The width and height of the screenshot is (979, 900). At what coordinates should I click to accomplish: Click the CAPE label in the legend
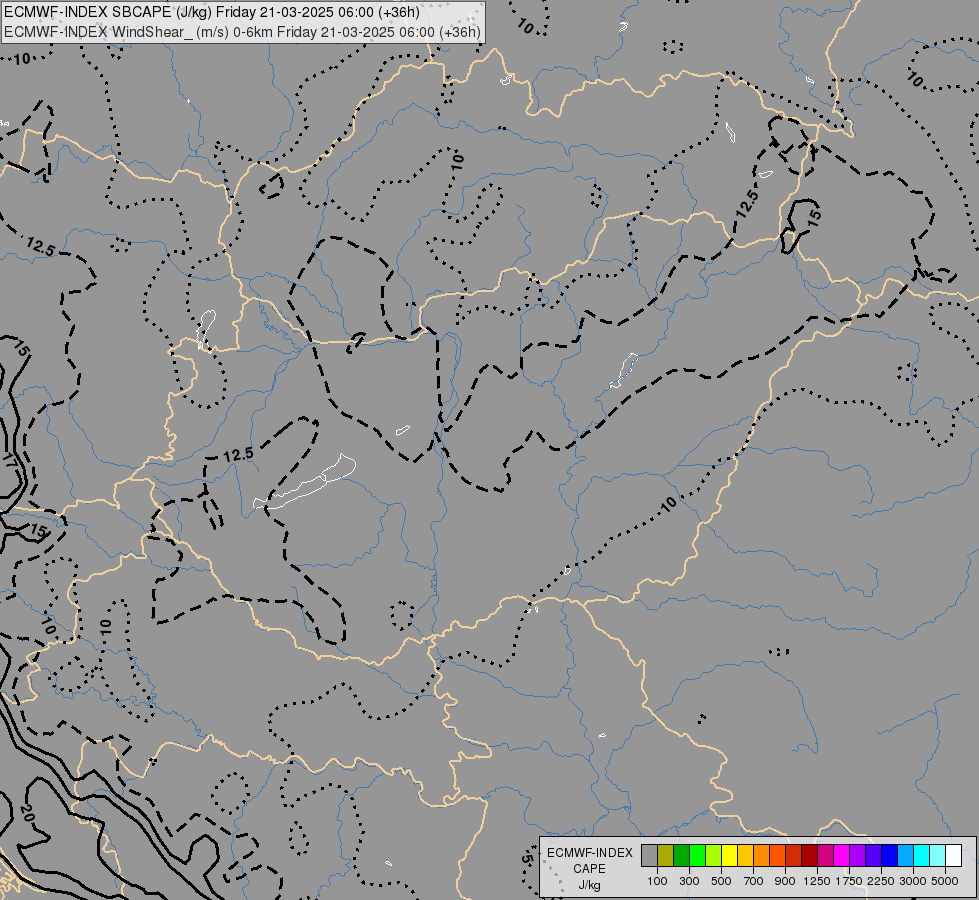pyautogui.click(x=589, y=869)
